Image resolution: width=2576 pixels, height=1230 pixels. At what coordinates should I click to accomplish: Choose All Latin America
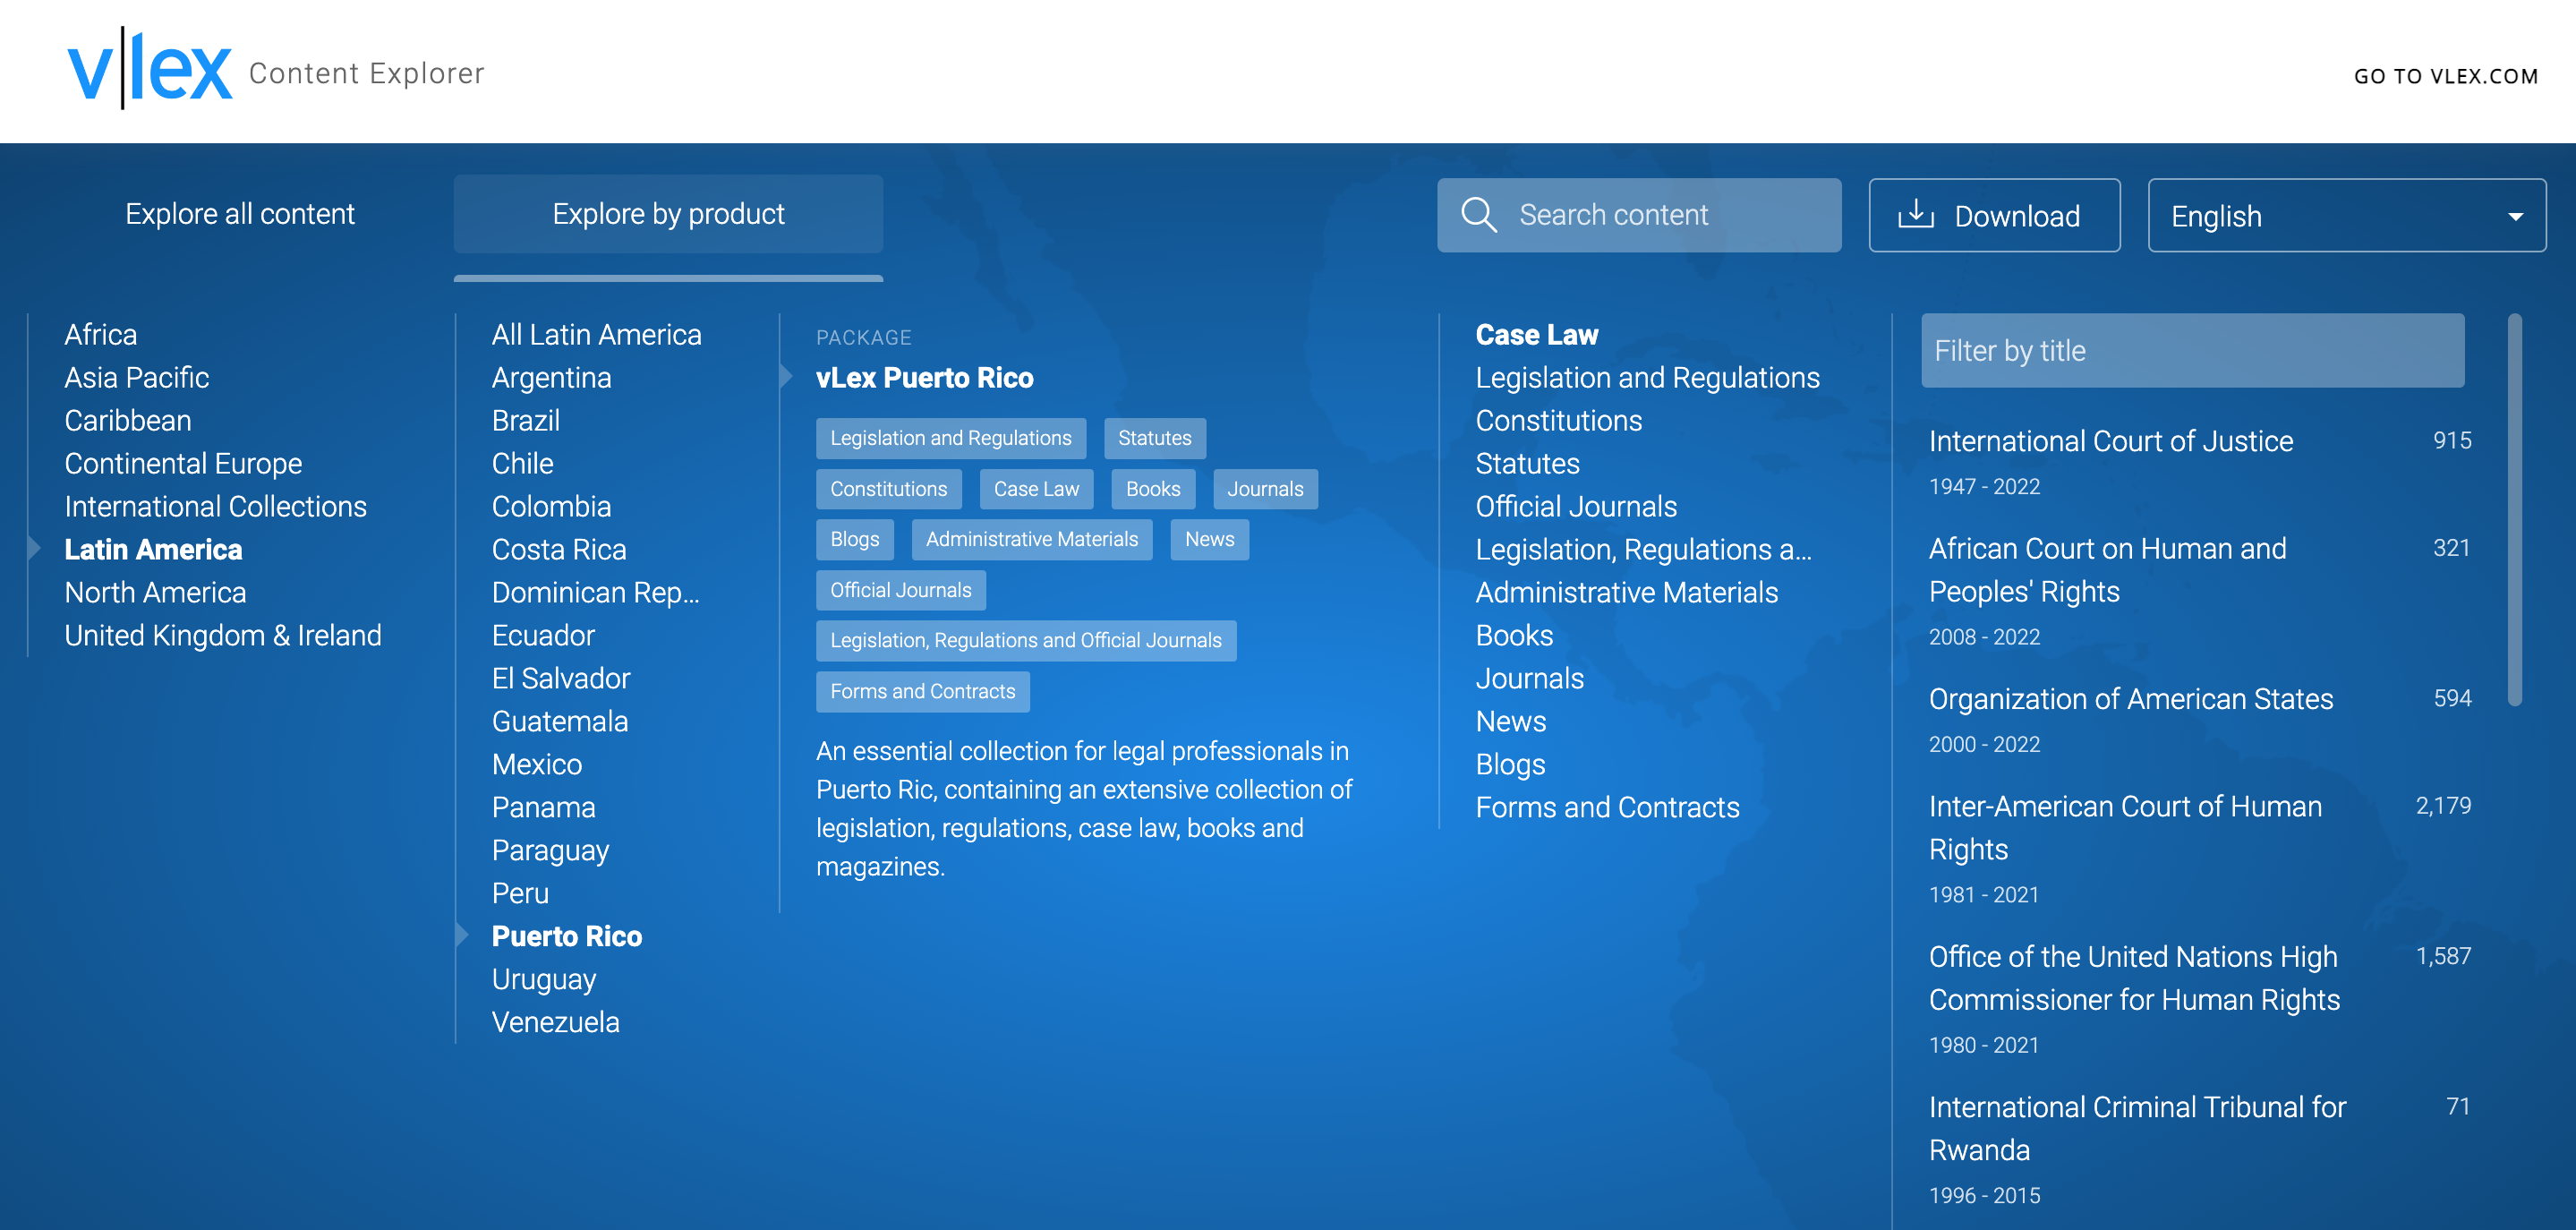[x=597, y=334]
